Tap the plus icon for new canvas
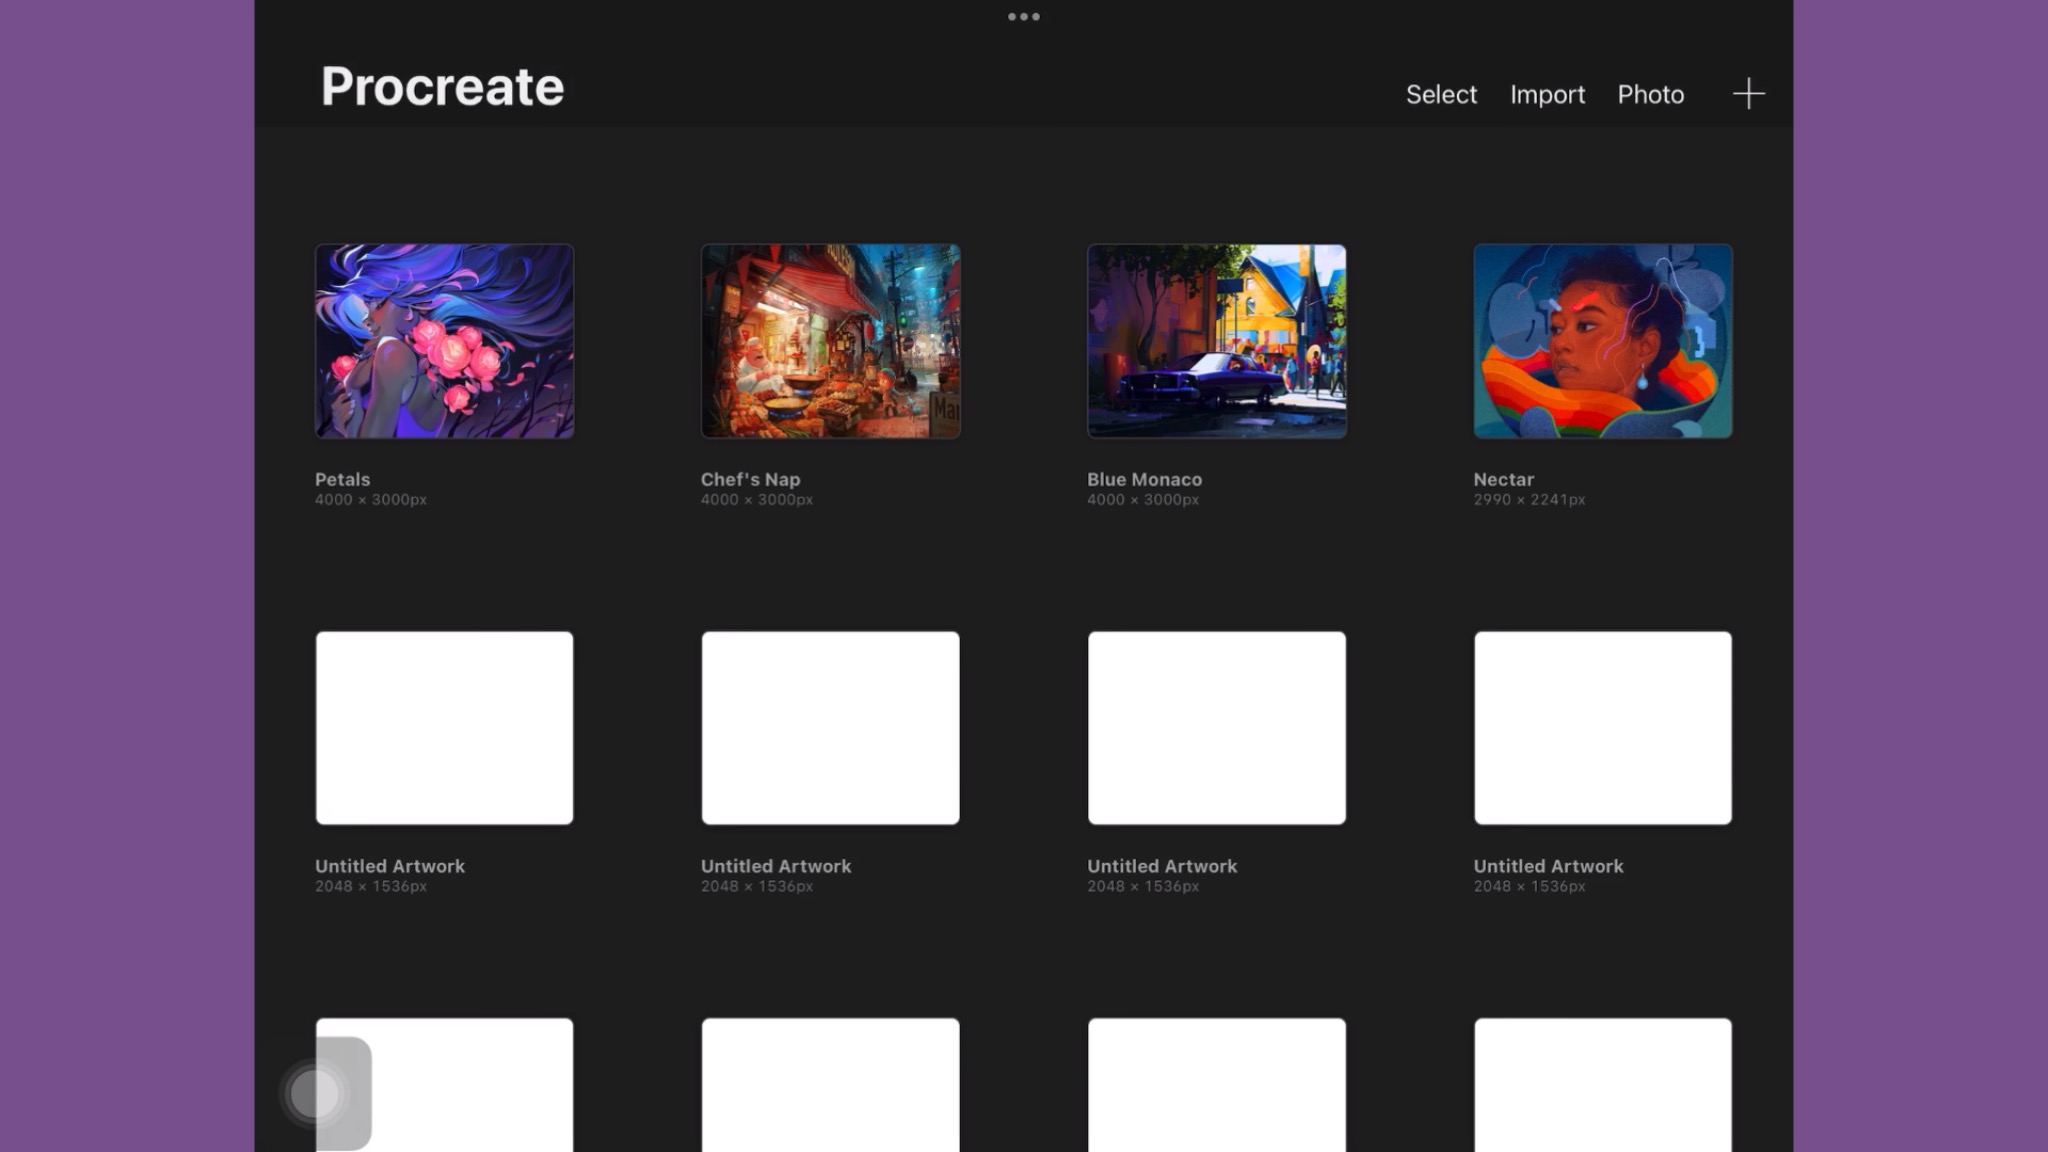This screenshot has width=2048, height=1152. click(1748, 94)
